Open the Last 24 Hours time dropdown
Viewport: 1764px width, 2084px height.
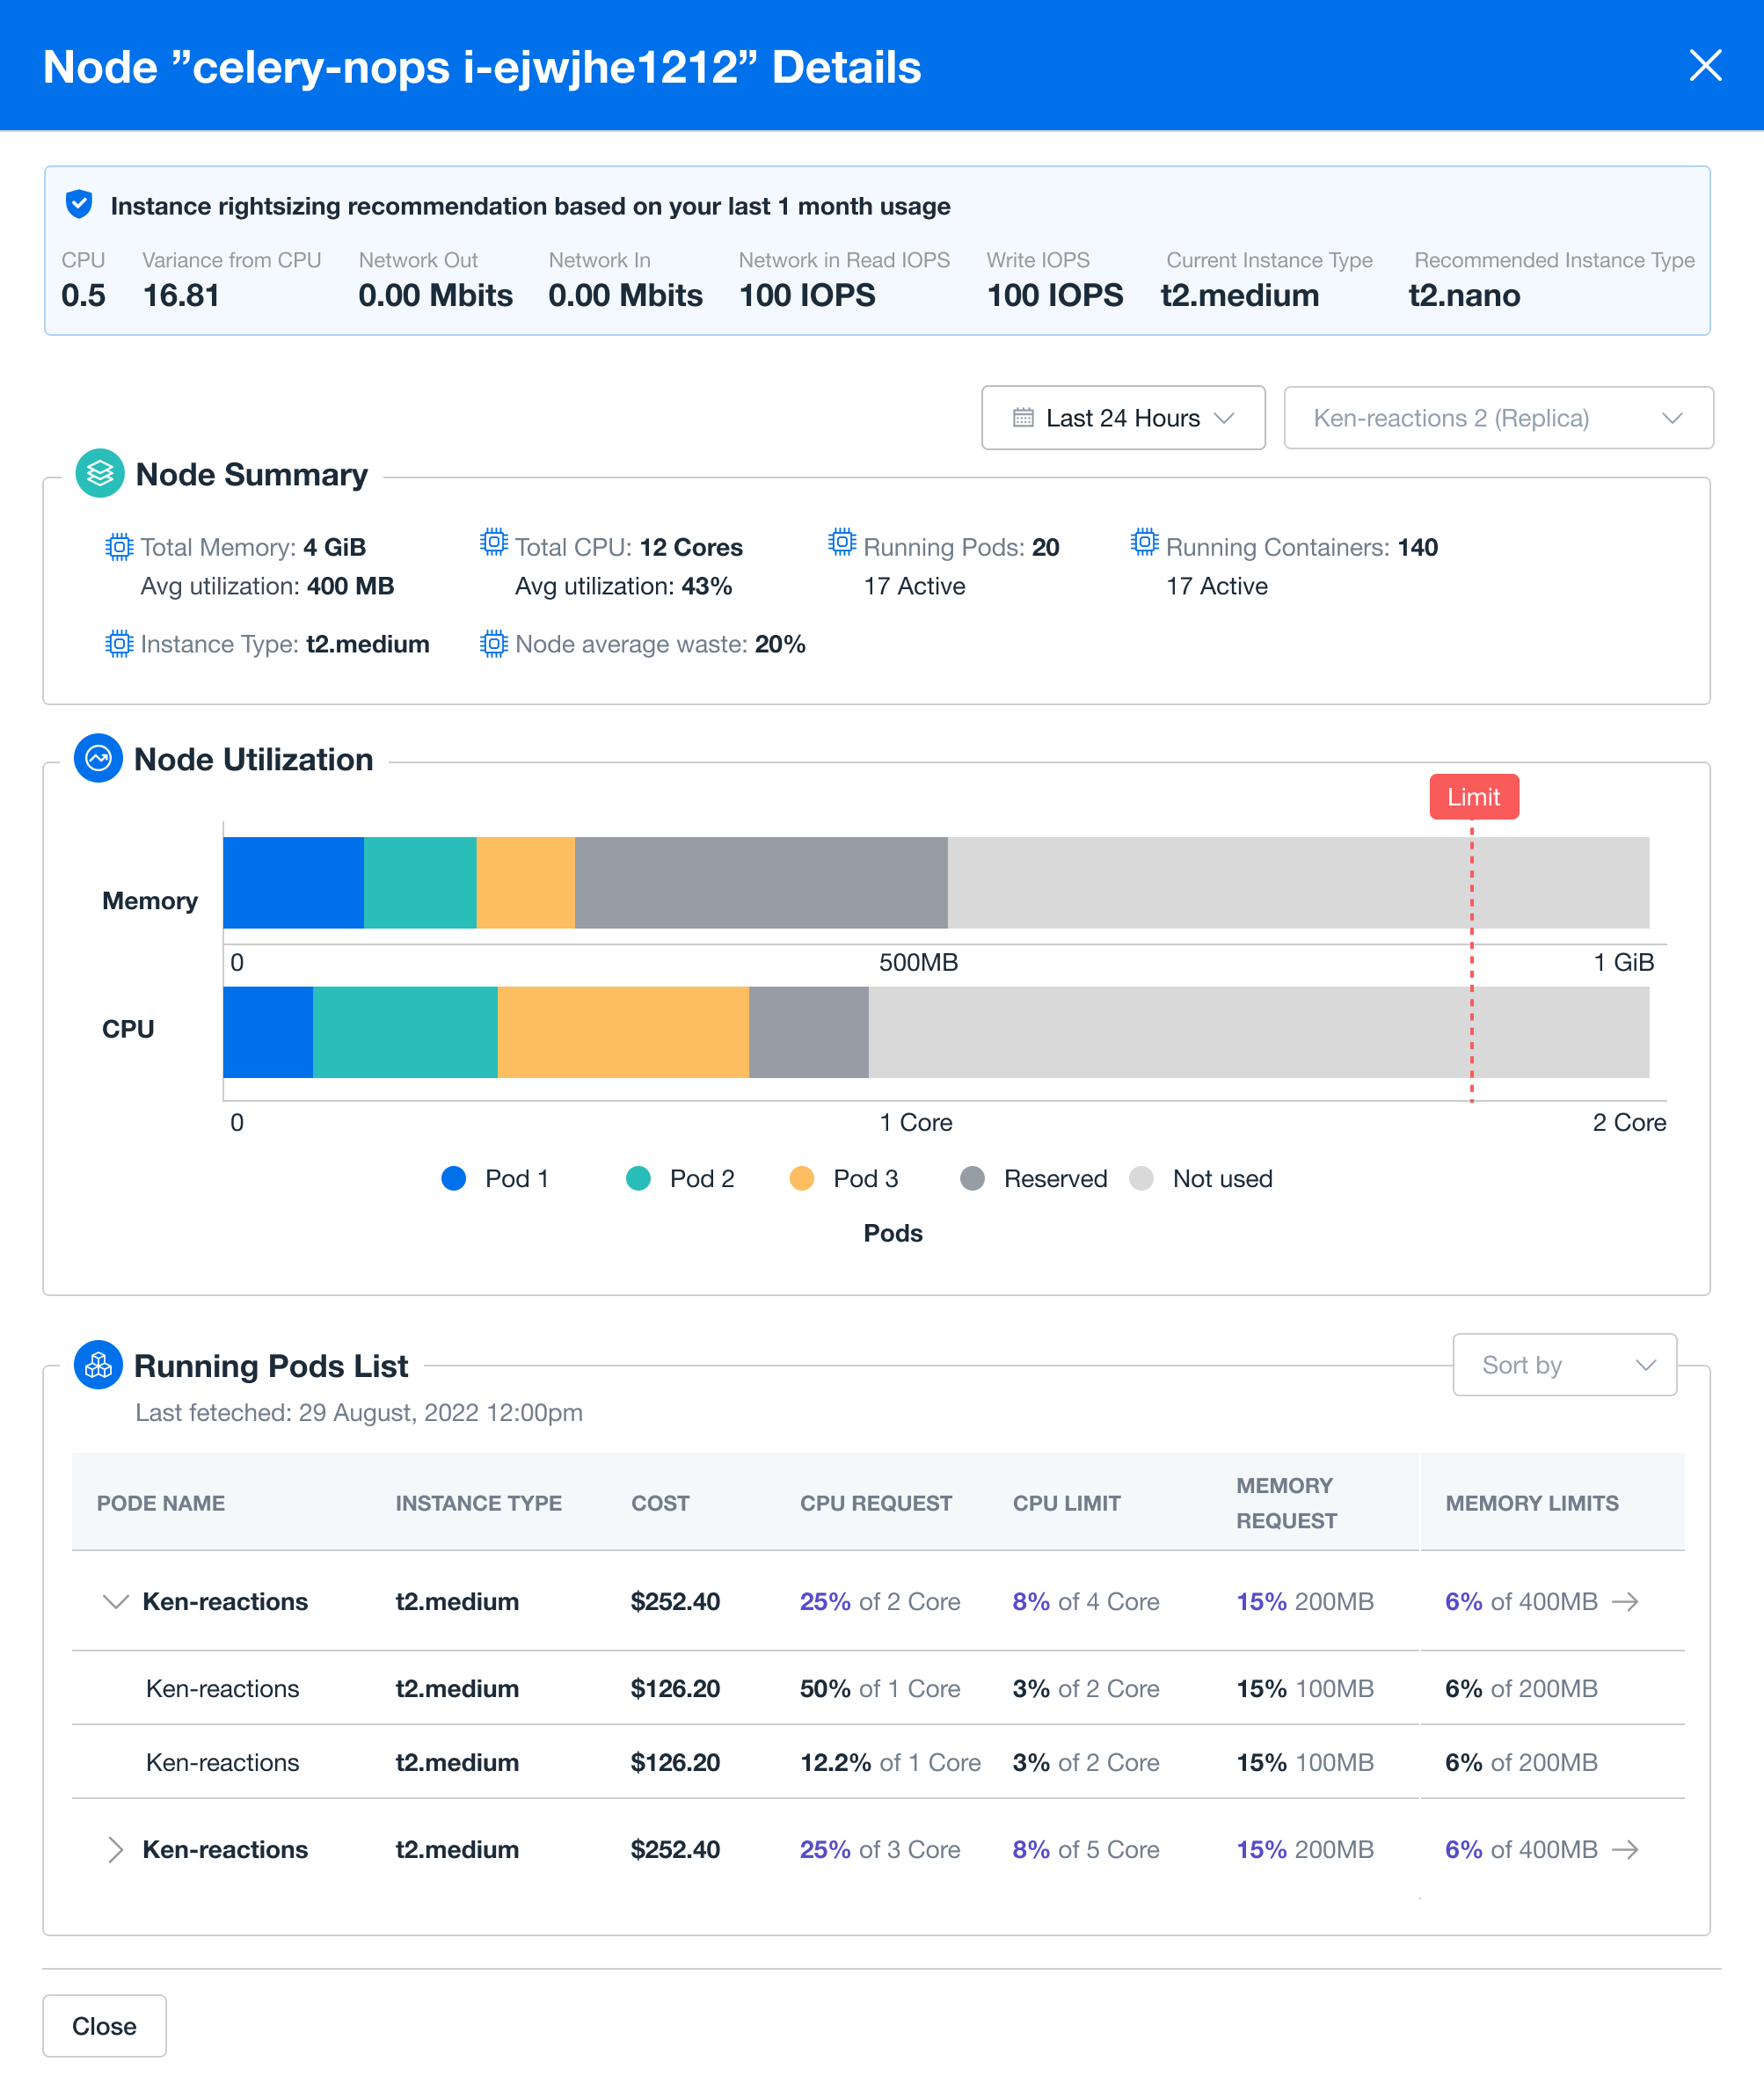tap(1123, 418)
